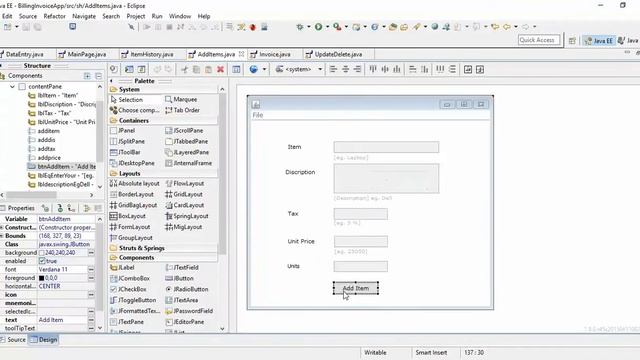Click the Structure tree horizontal scrollbar
The width and height of the screenshot is (640, 360).
click(x=31, y=195)
